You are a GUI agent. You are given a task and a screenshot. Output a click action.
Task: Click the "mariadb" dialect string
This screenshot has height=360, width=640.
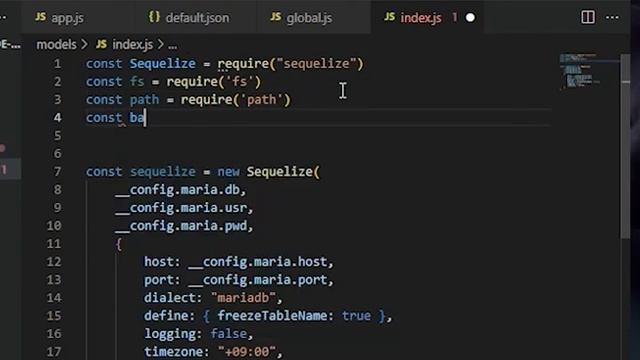(243, 298)
